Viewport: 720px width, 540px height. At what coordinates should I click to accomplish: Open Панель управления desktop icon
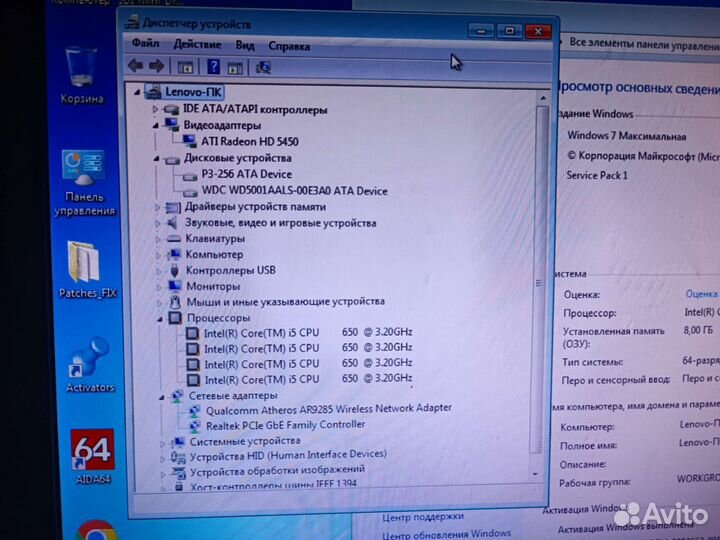84,182
